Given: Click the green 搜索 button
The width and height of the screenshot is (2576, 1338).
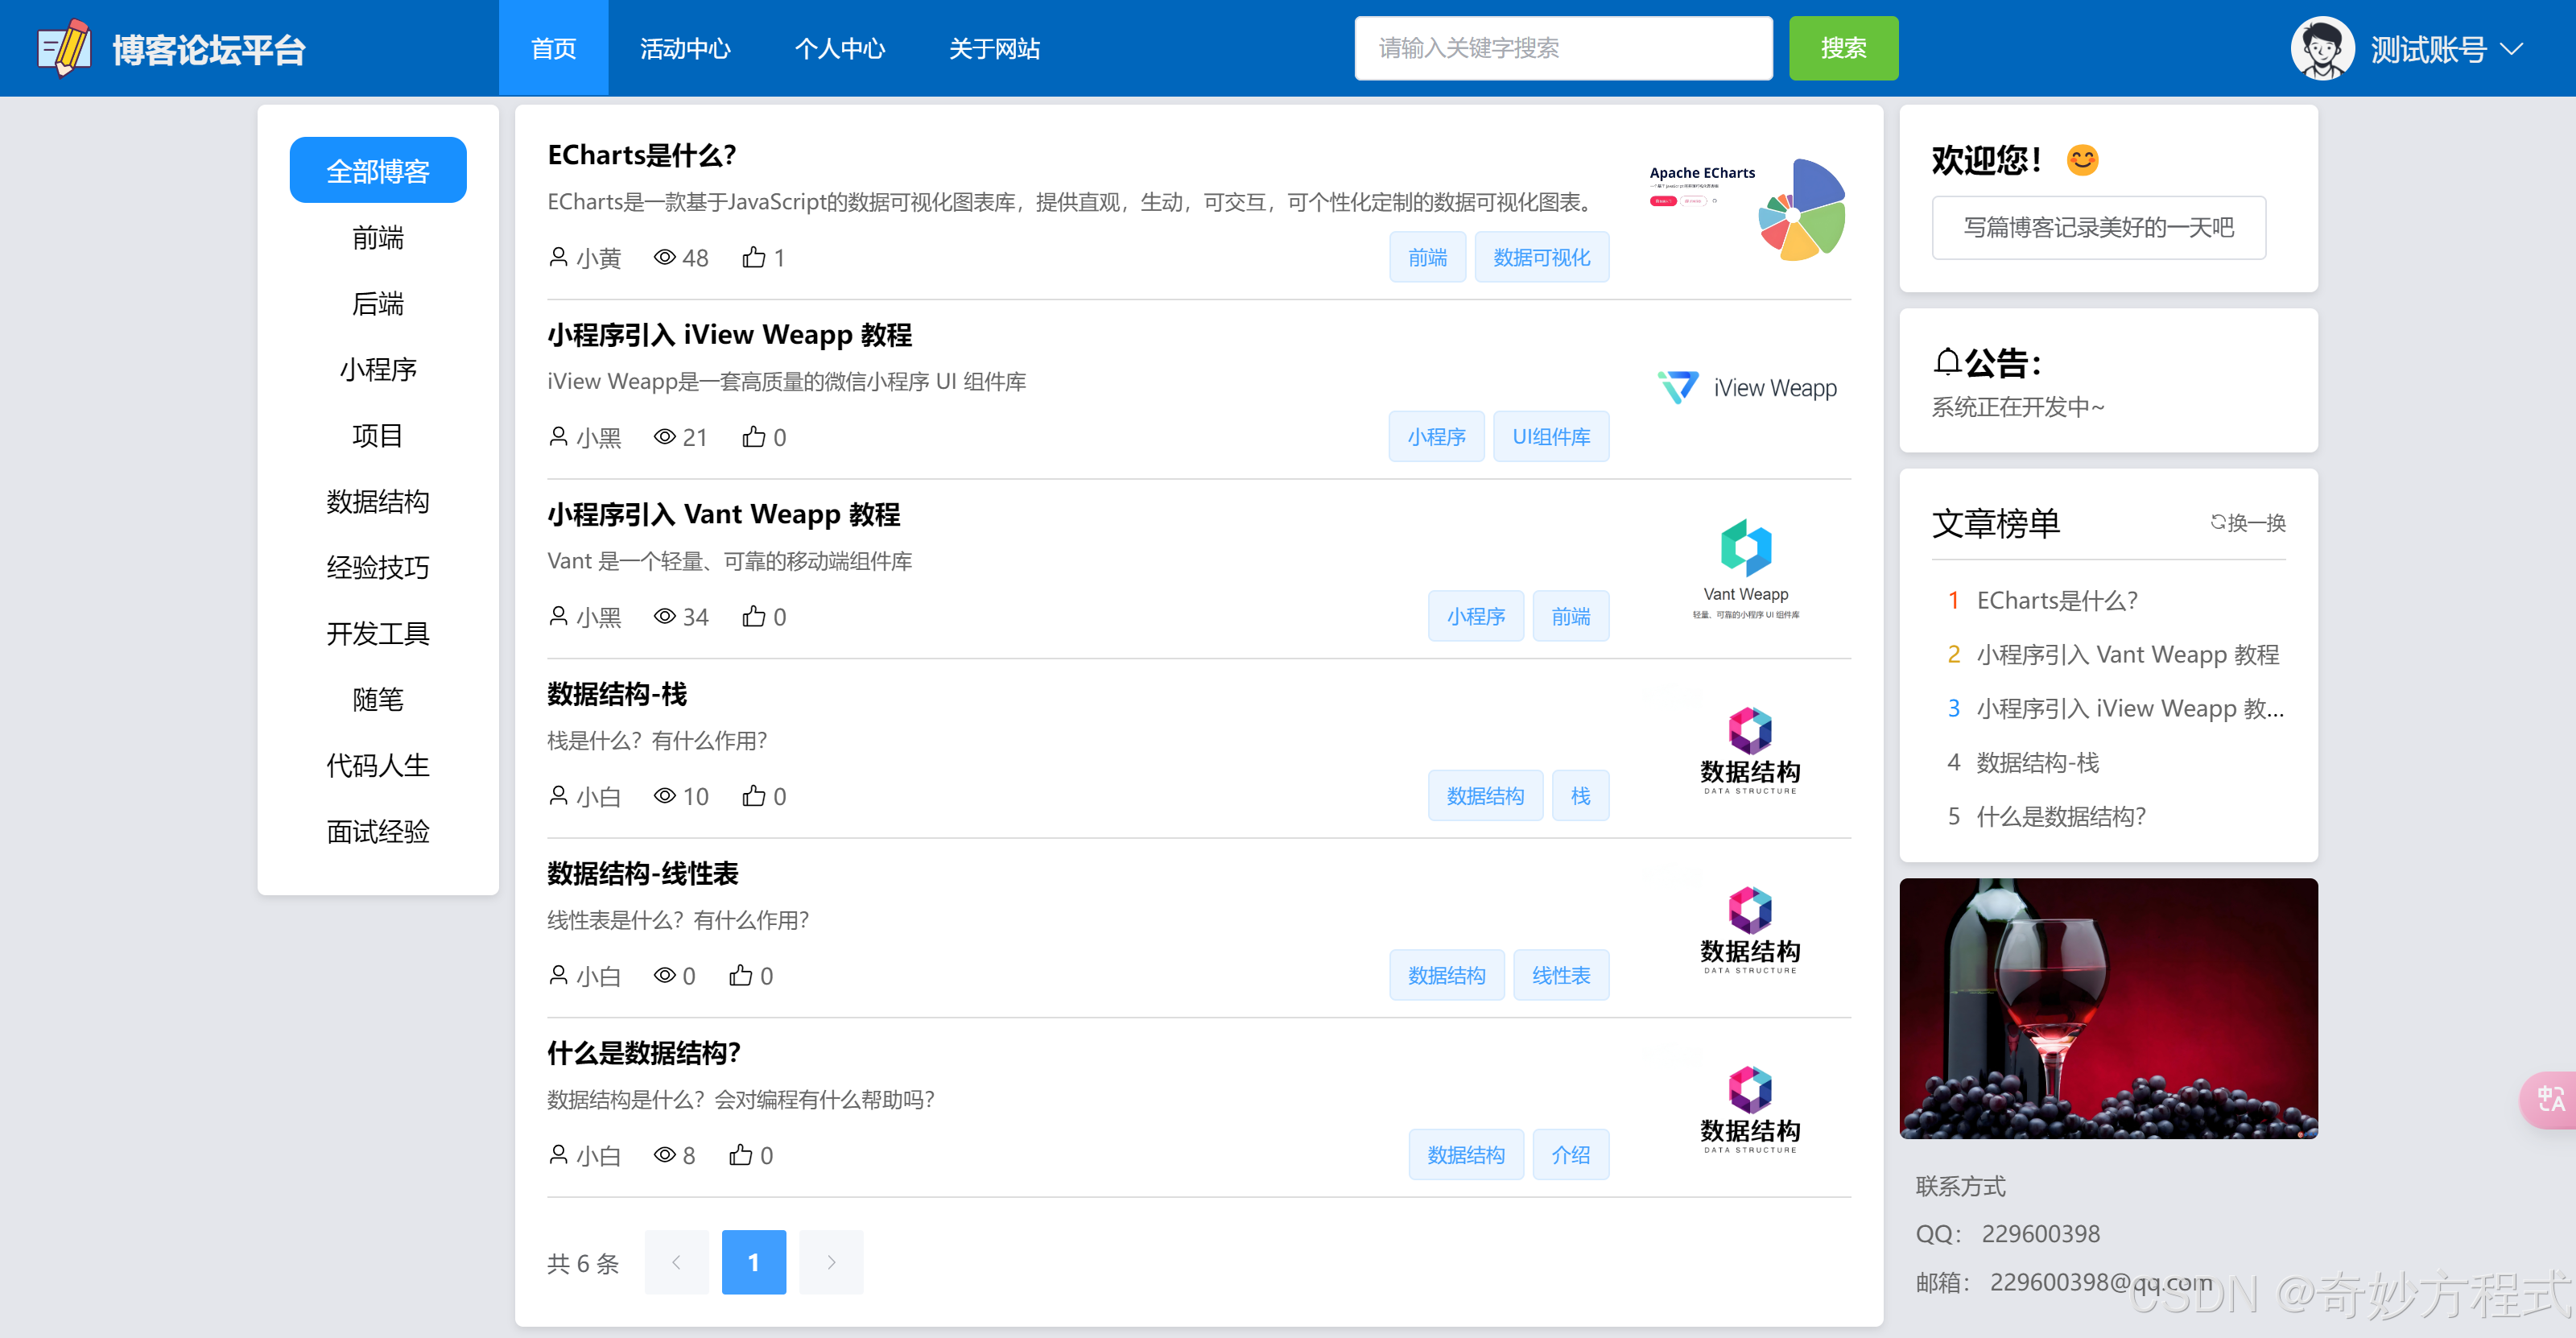Looking at the screenshot, I should click(x=1843, y=48).
